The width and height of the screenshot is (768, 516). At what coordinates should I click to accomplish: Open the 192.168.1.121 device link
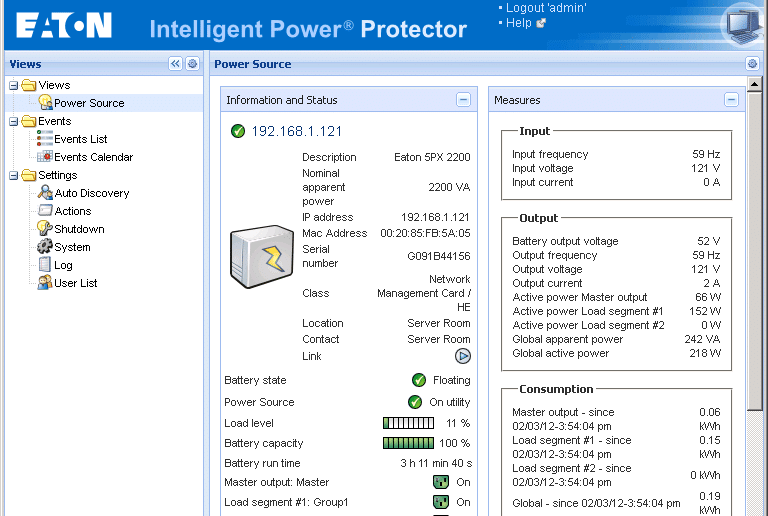(x=296, y=131)
